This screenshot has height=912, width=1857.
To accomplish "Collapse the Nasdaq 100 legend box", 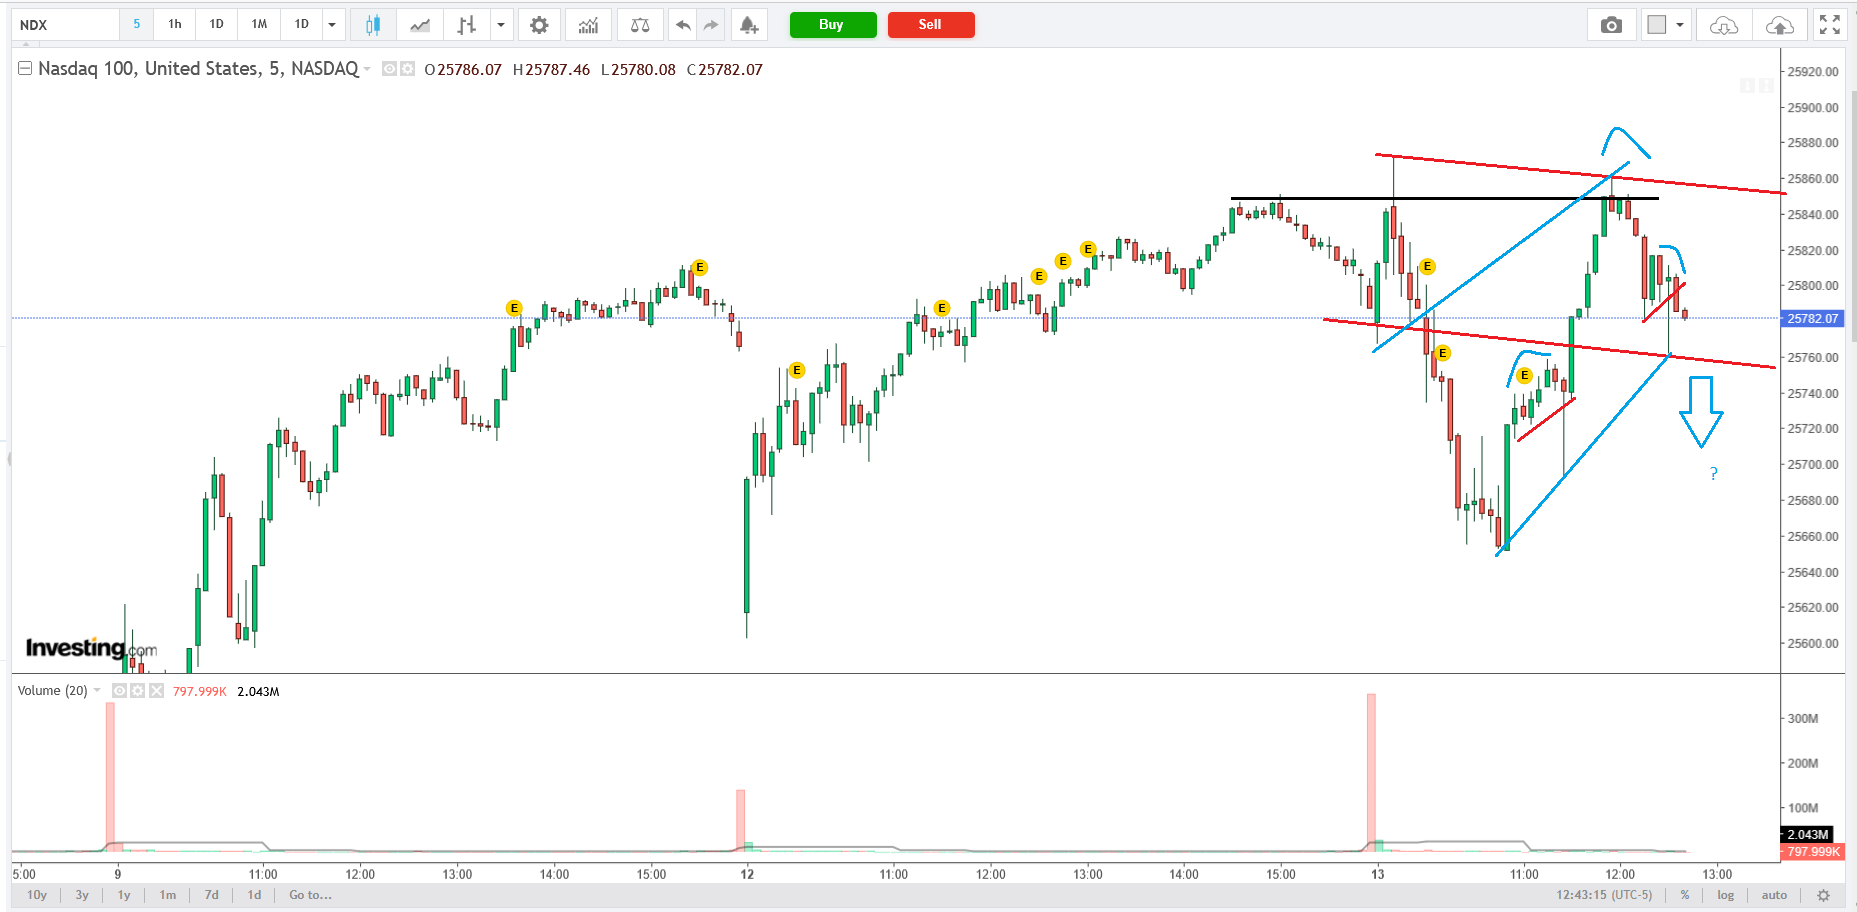I will (x=25, y=69).
